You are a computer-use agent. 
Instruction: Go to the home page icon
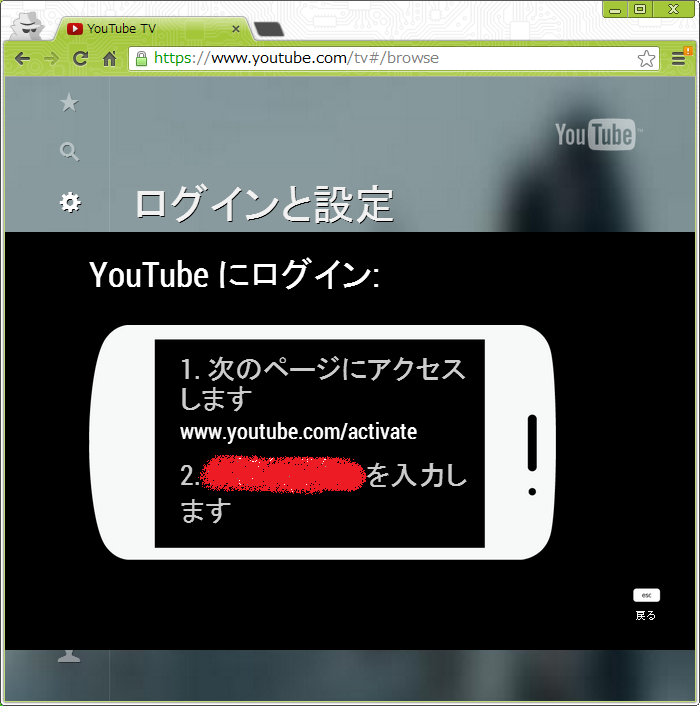pos(109,59)
